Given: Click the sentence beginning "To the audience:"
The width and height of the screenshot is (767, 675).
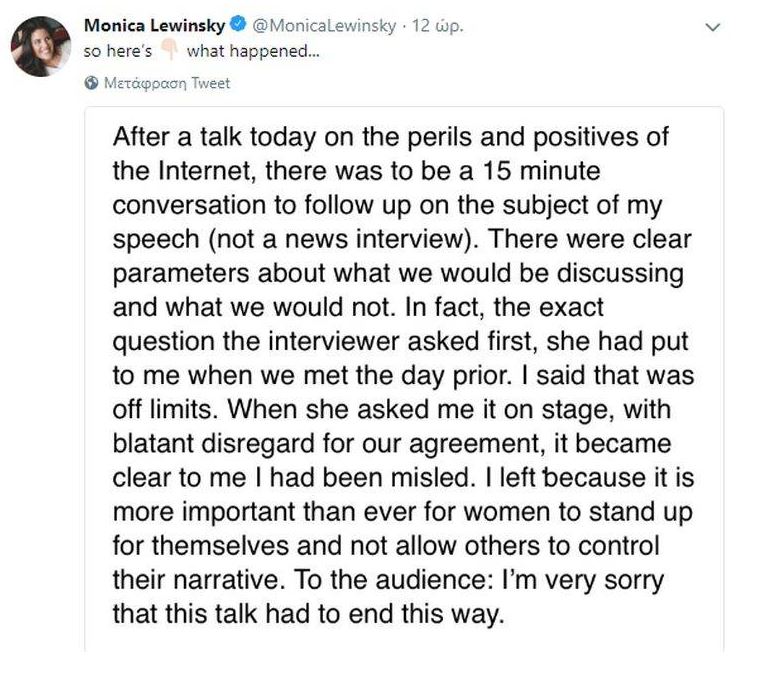Looking at the screenshot, I should tap(478, 581).
